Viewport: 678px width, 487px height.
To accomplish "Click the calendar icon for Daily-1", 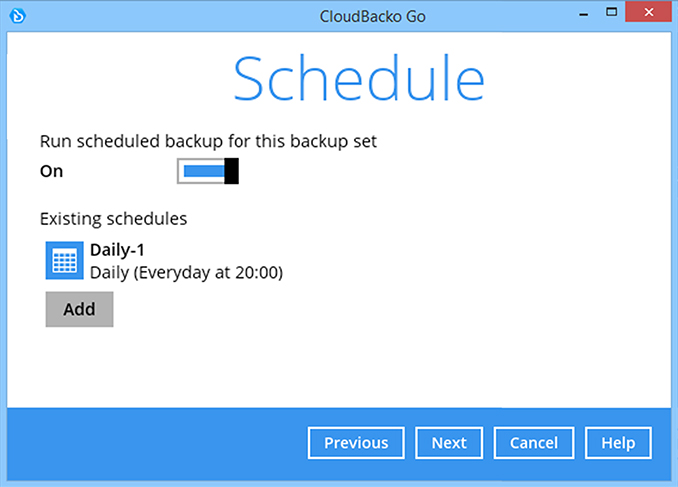I will pos(64,259).
